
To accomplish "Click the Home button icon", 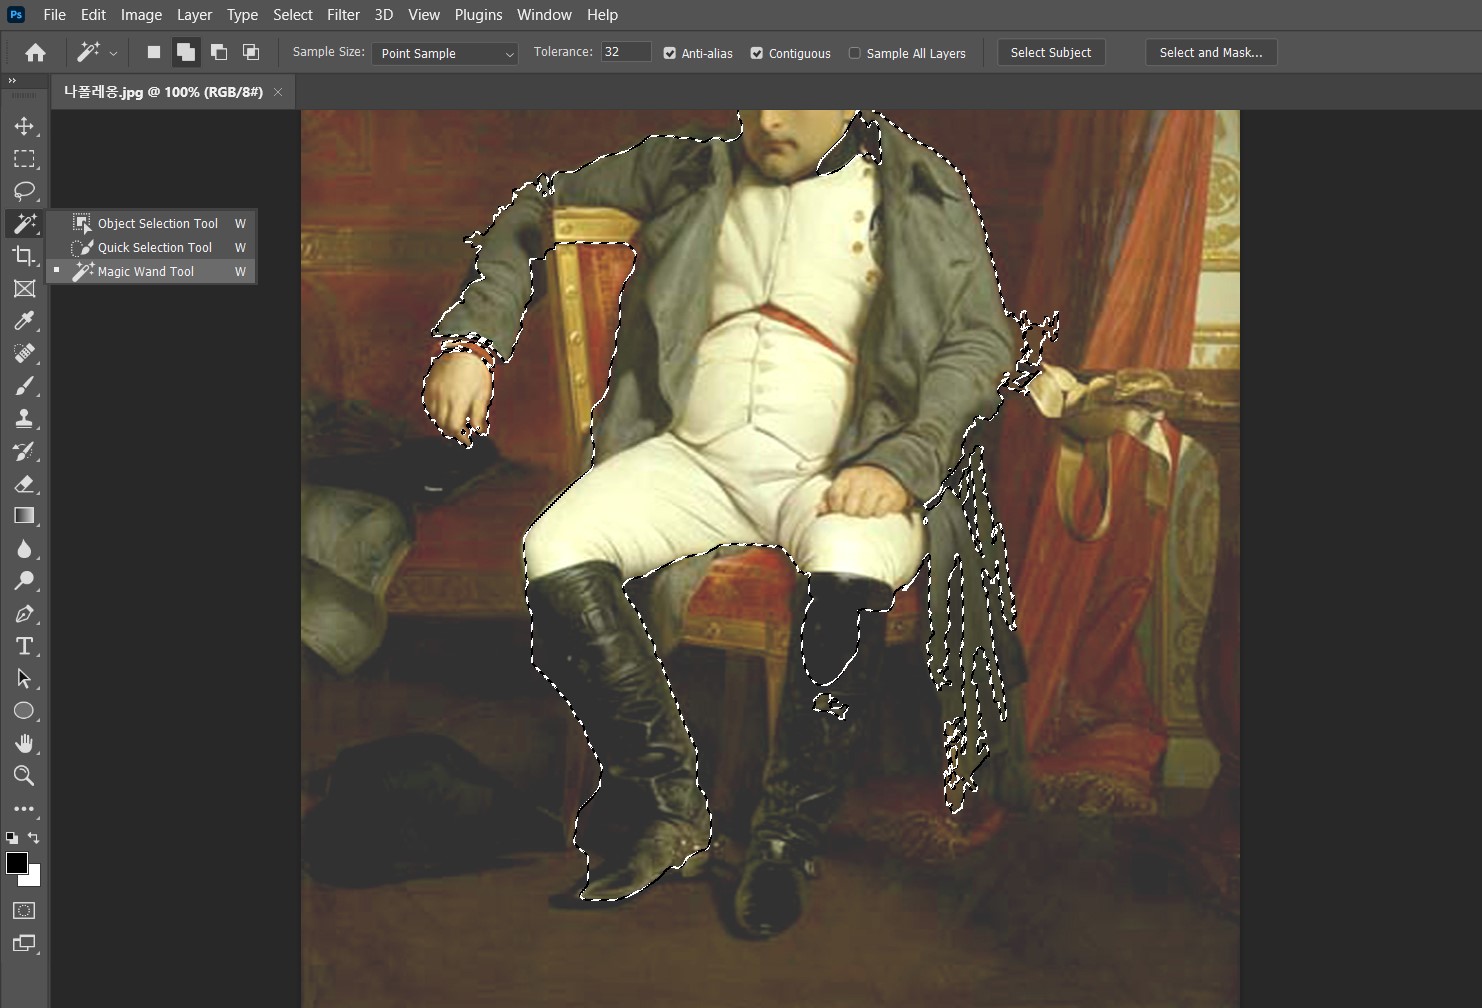I will (x=35, y=53).
